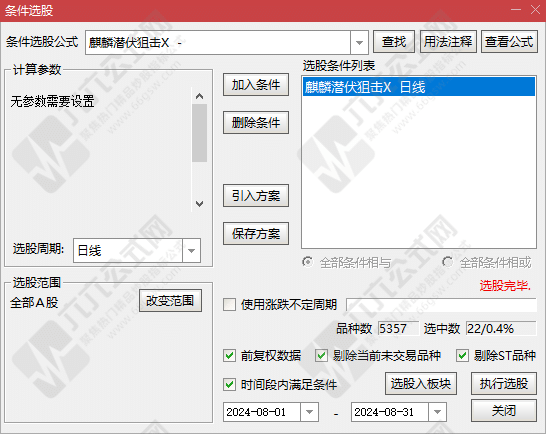The width and height of the screenshot is (546, 434).
Task: Run screening with 执行选股
Action: tap(504, 383)
